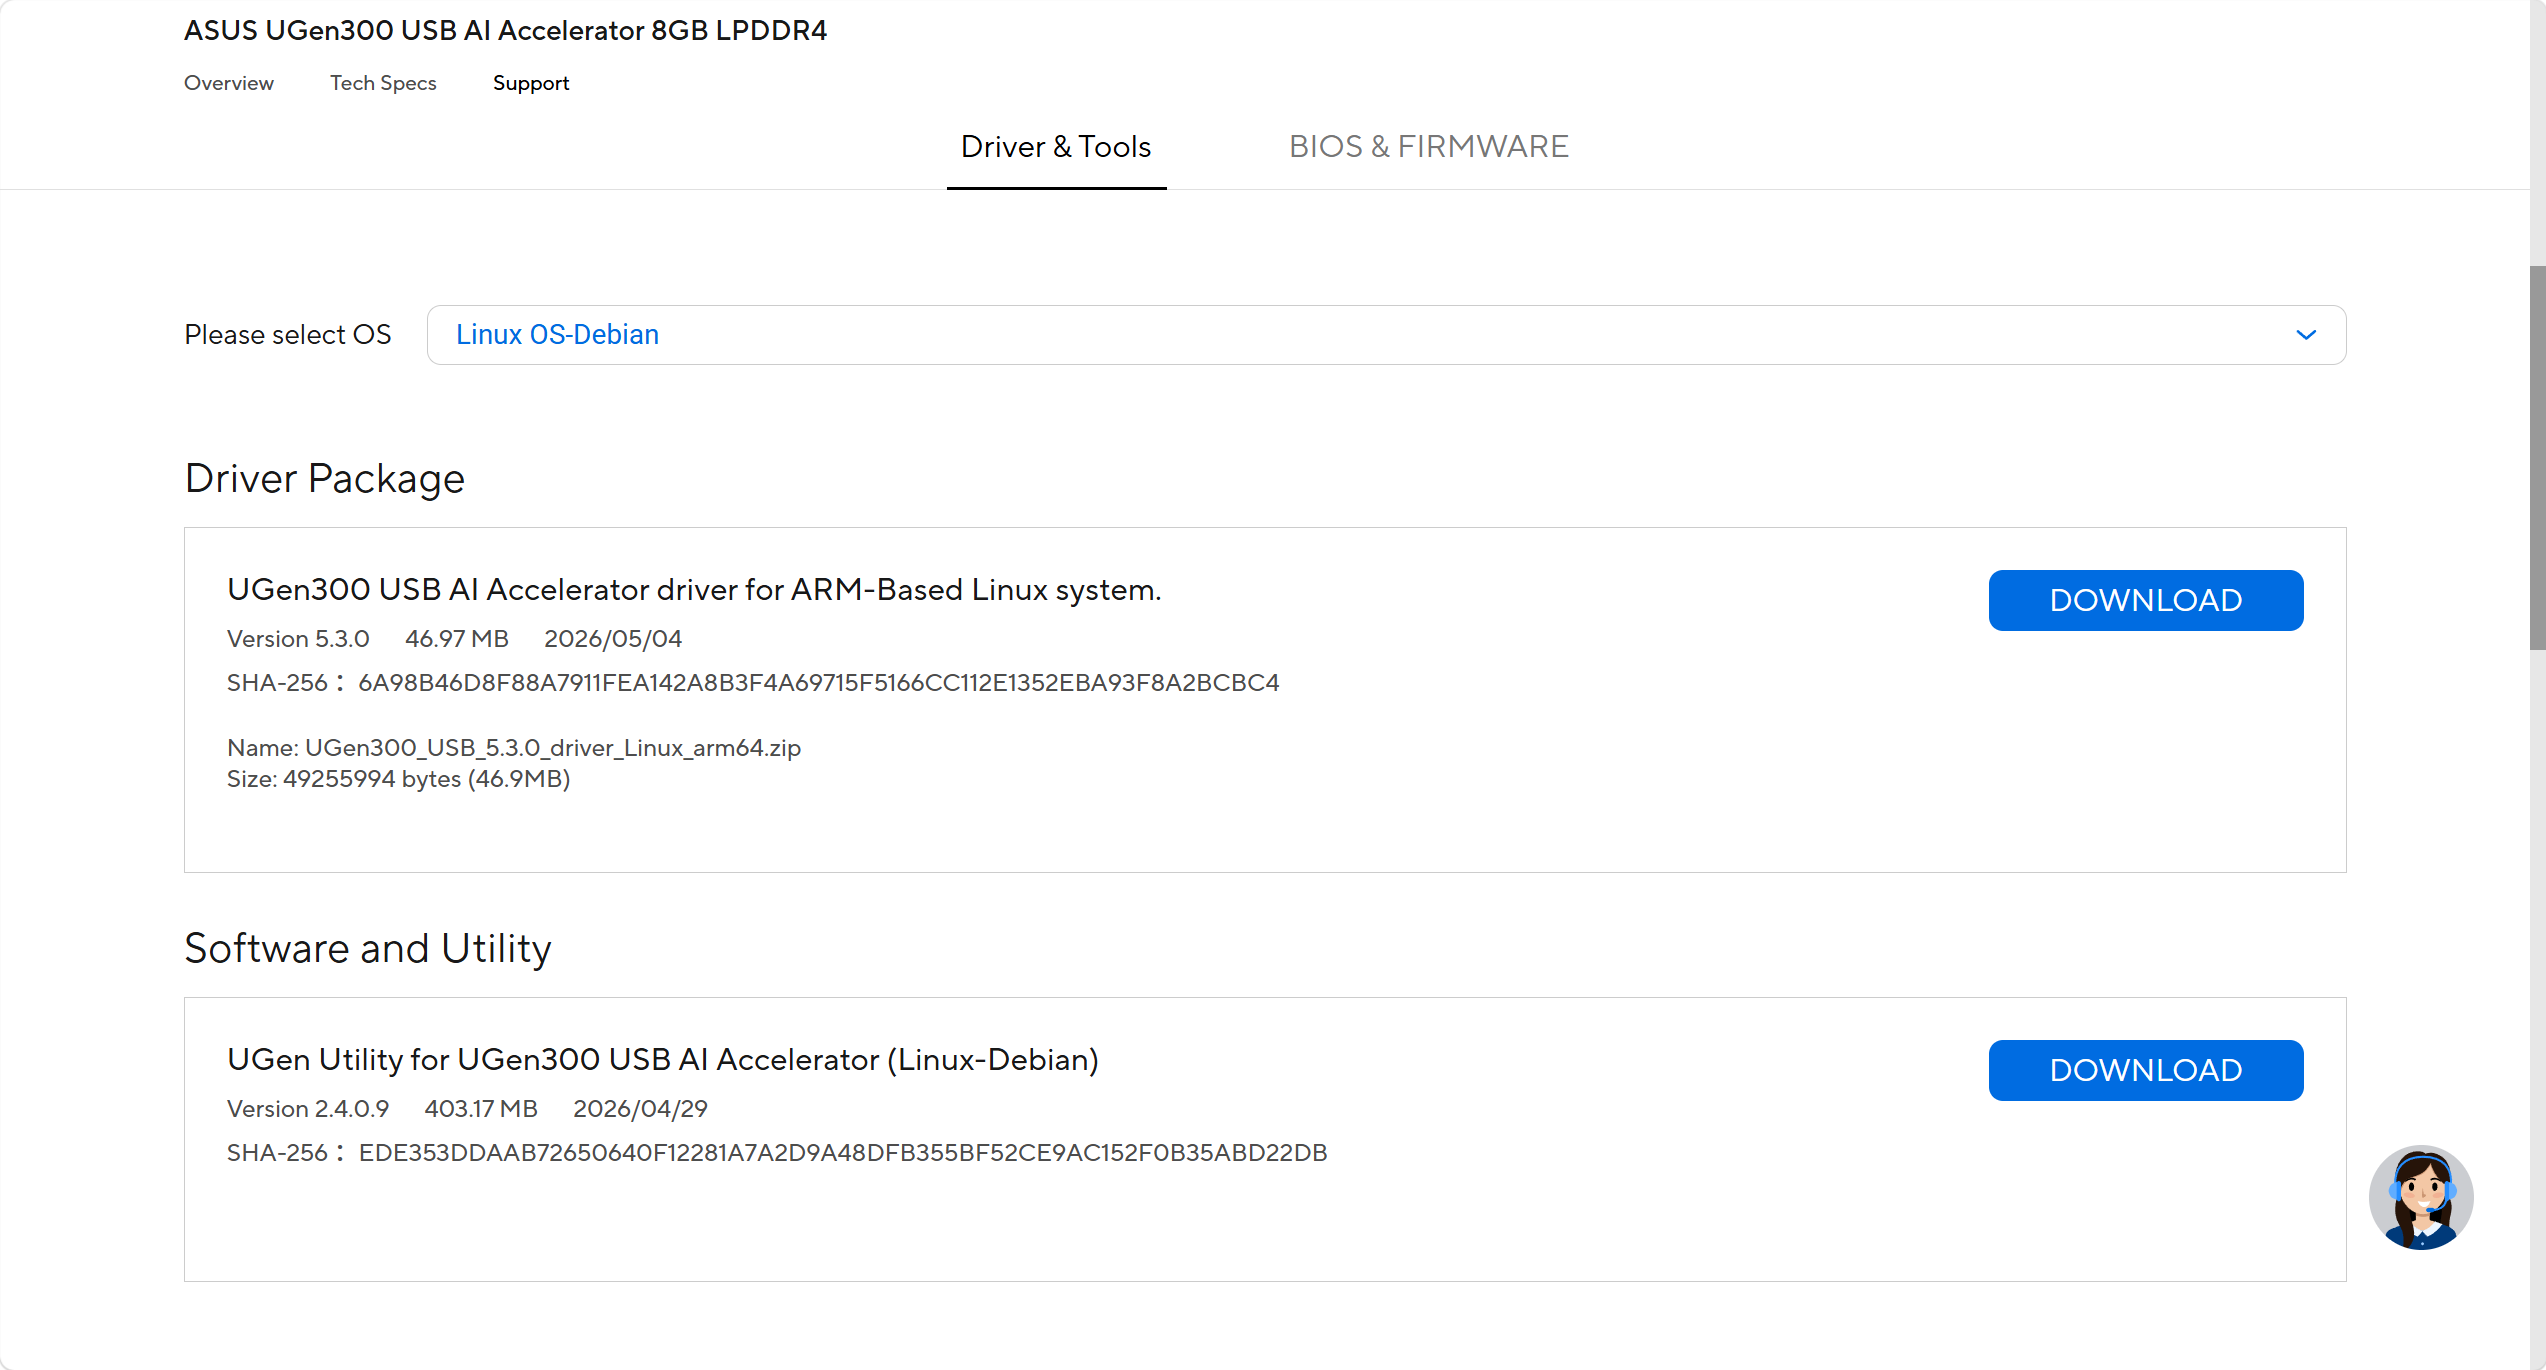Click the 'Driver Package' section heading
The height and width of the screenshot is (1370, 2546).
click(x=325, y=479)
